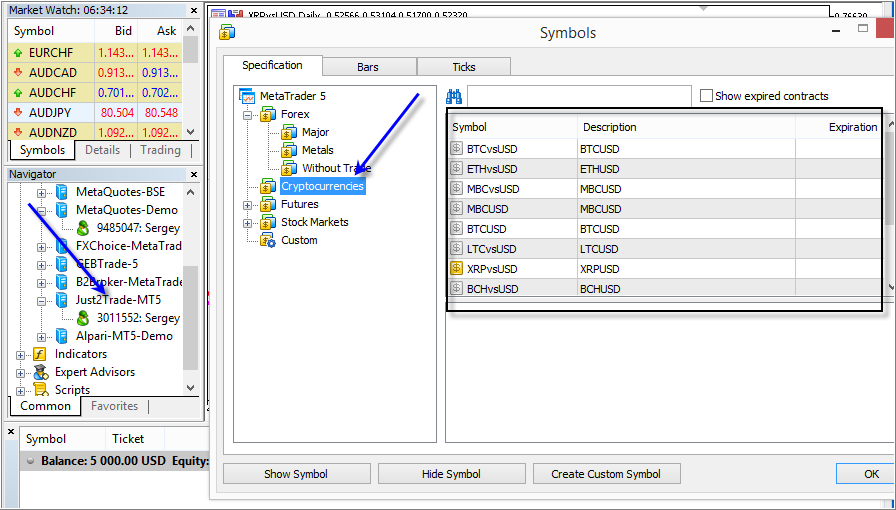Expand the Expert Advisors node
The height and width of the screenshot is (510, 896).
[20, 373]
